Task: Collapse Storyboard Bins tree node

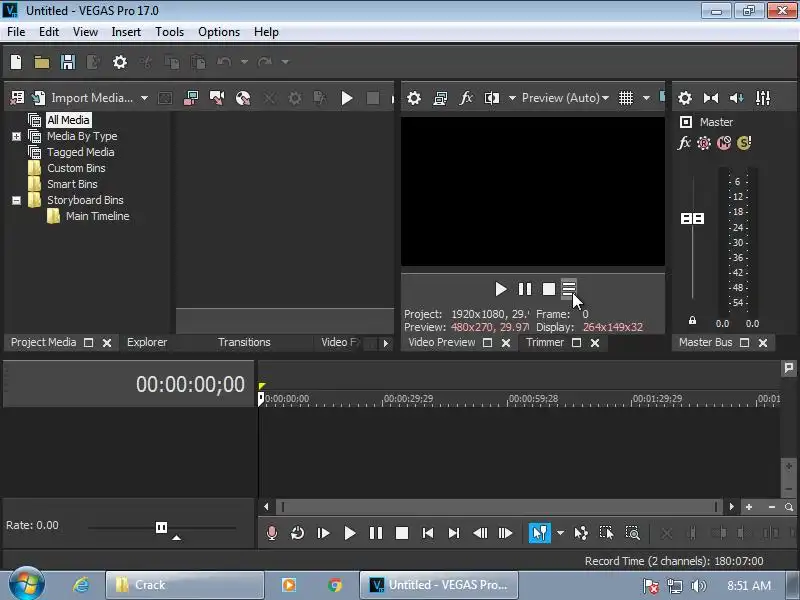Action: pyautogui.click(x=16, y=200)
